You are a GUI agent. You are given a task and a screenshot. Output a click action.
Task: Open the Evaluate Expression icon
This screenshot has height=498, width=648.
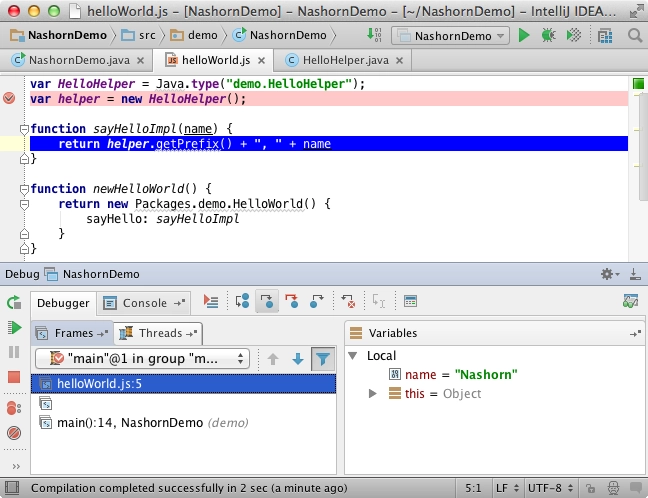(410, 301)
